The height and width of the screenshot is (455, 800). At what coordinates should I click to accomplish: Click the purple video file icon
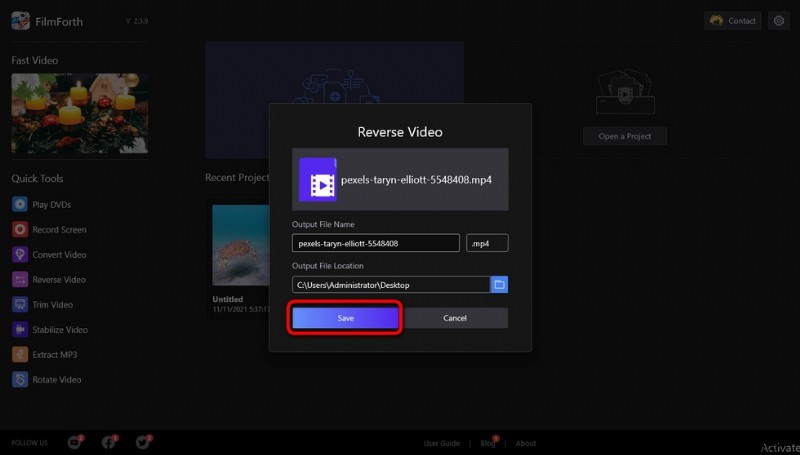pos(318,180)
